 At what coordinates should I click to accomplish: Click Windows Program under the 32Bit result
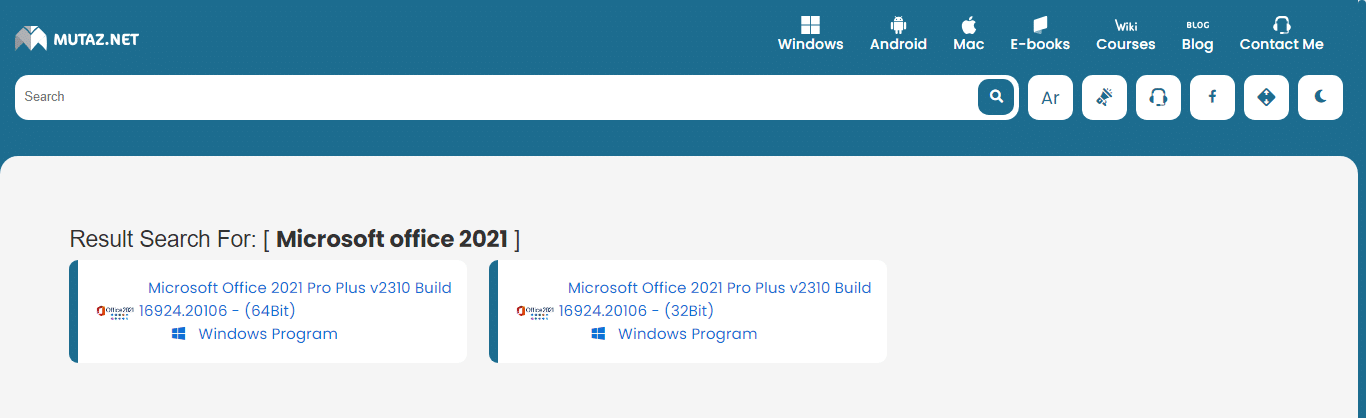pos(687,334)
